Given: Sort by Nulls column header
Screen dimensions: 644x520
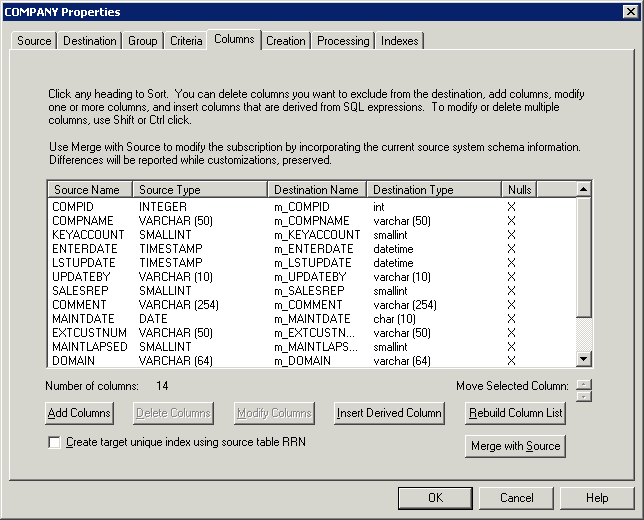Looking at the screenshot, I should tap(519, 189).
